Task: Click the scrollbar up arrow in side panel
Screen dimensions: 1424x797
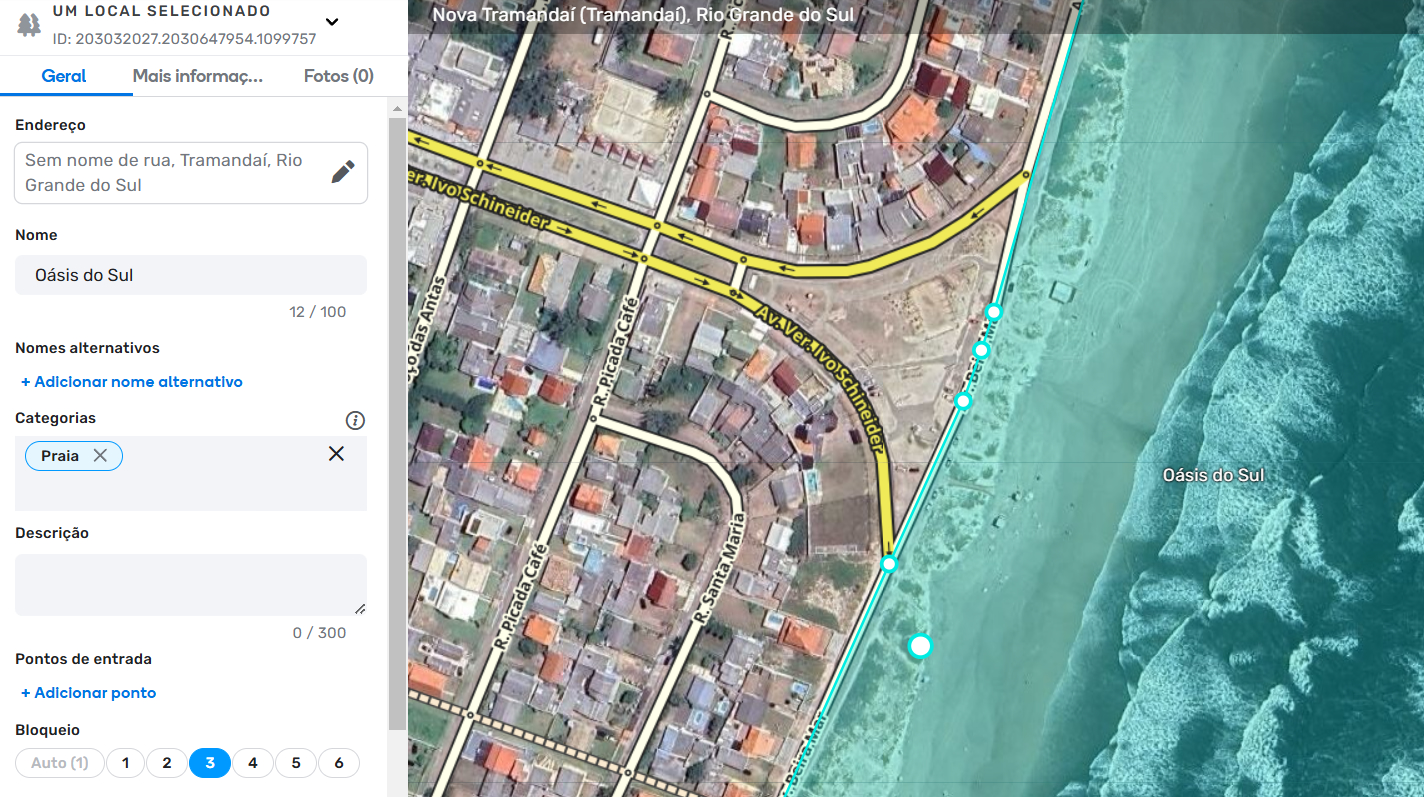Action: pyautogui.click(x=397, y=108)
